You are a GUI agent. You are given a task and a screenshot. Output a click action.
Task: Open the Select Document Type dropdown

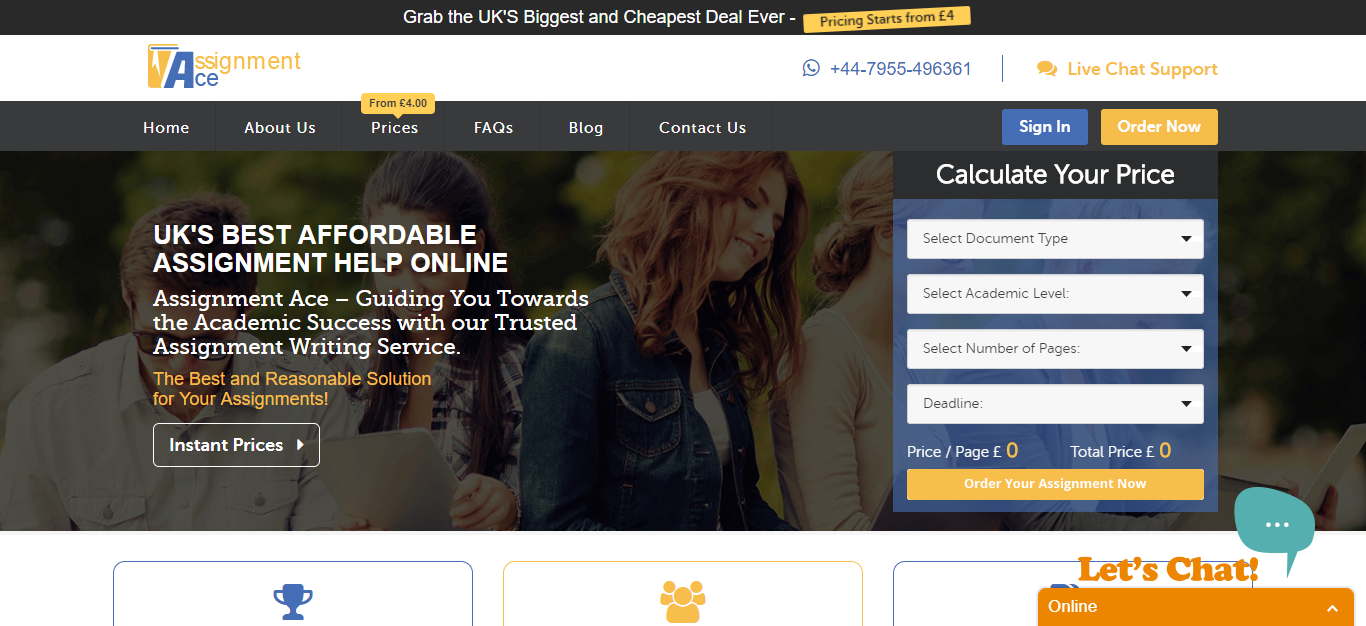click(x=1055, y=239)
